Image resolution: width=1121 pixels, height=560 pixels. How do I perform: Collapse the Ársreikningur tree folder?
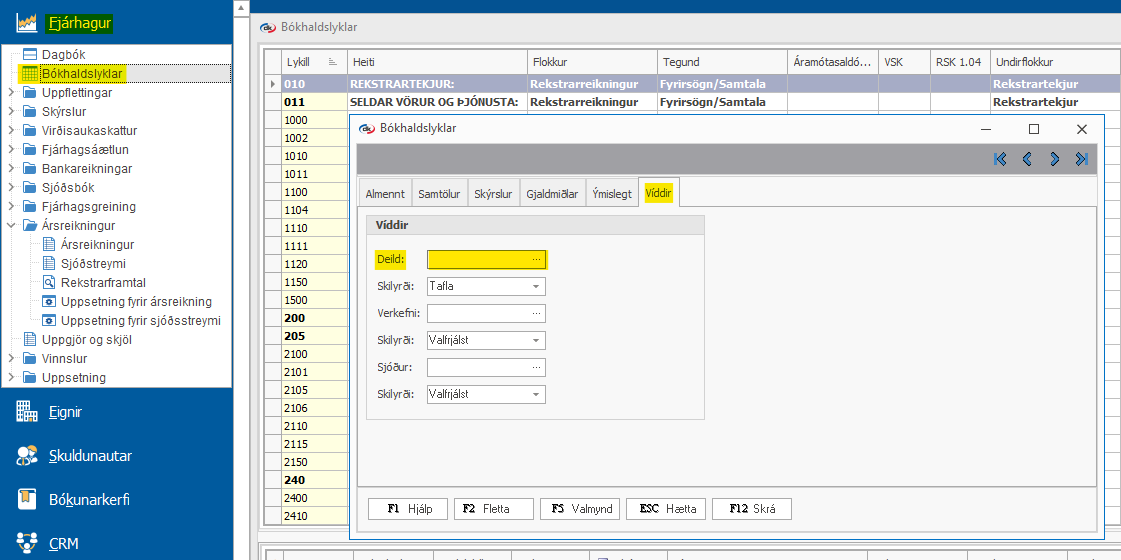click(x=10, y=226)
